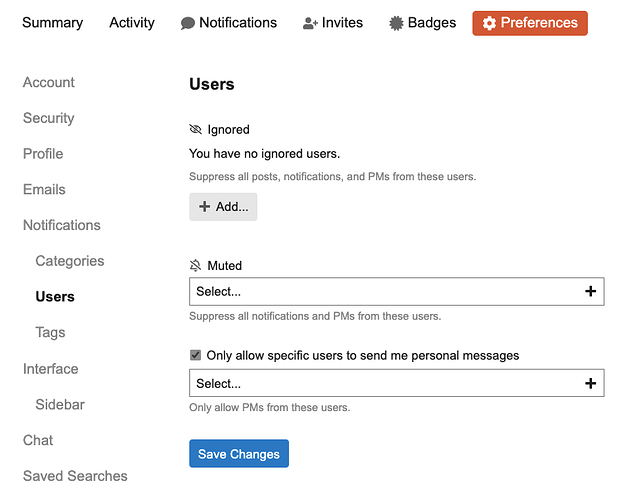Open Account preferences in sidebar
Viewport: 641px width, 500px height.
(49, 82)
